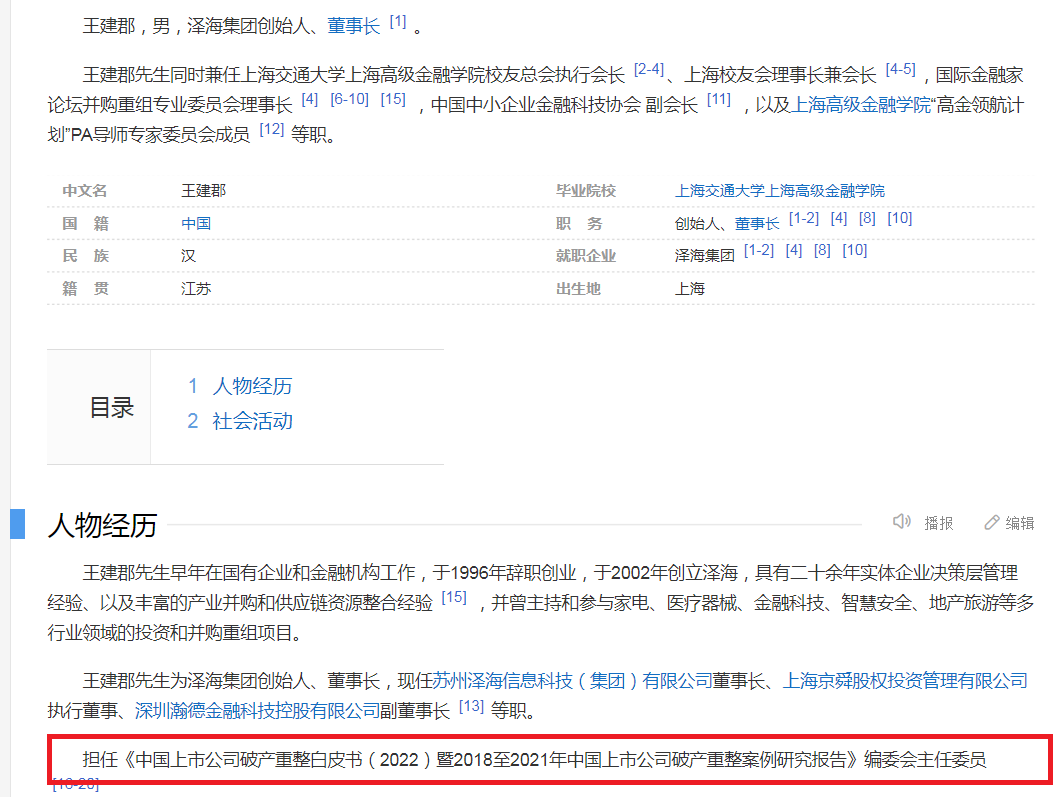Click the speaker 播报 icon

coord(902,522)
